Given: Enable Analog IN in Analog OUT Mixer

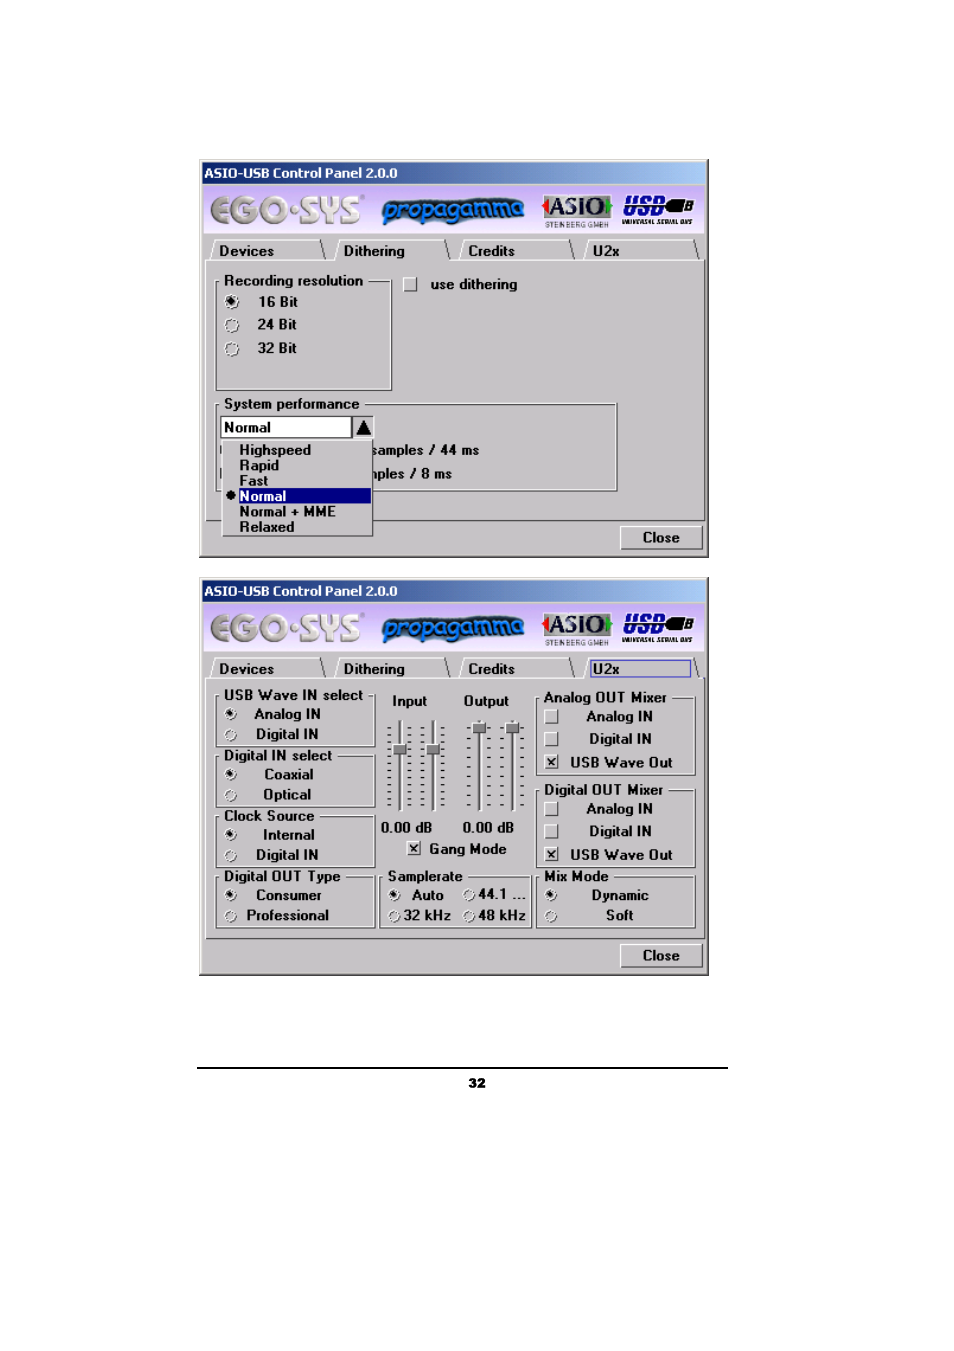Looking at the screenshot, I should 551,717.
